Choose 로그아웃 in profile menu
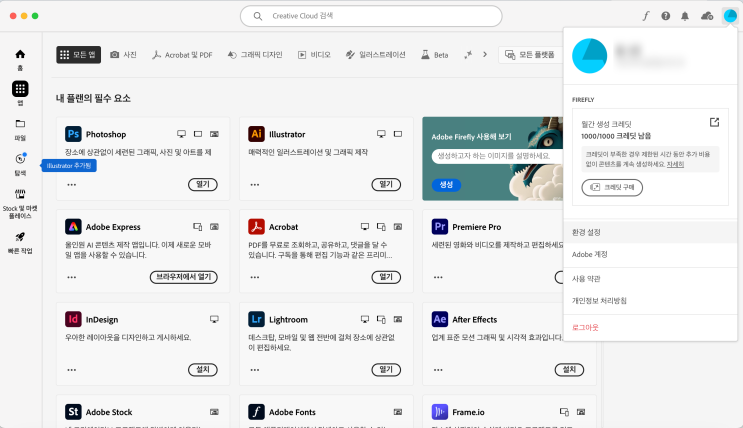Screen dimensions: 743x428 650,328
